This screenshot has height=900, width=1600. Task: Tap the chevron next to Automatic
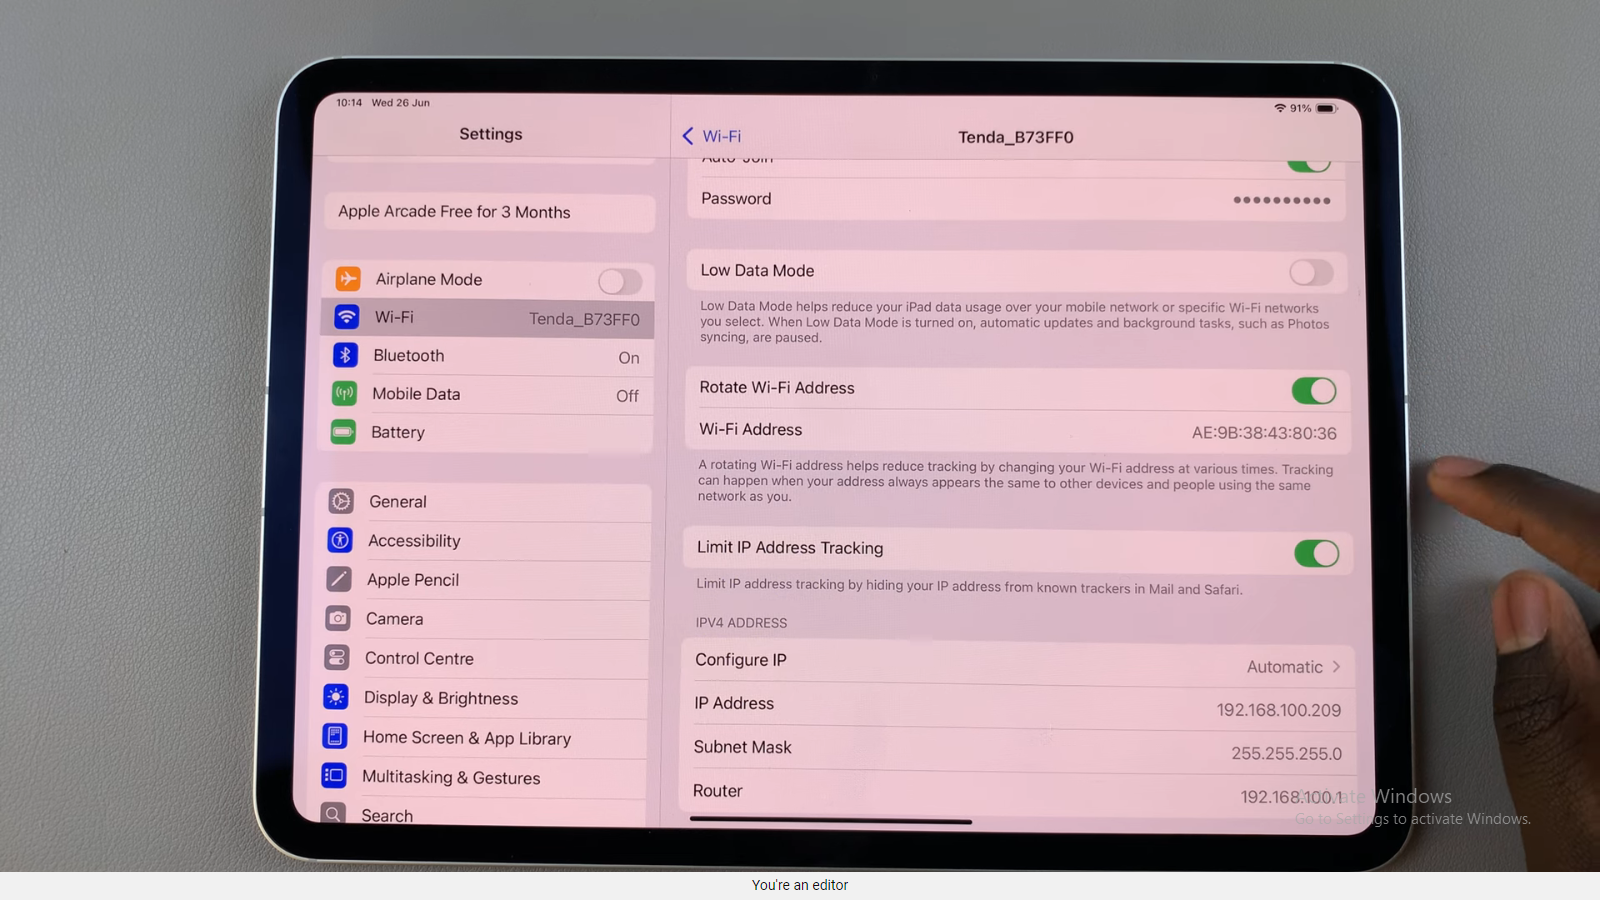tap(1336, 666)
